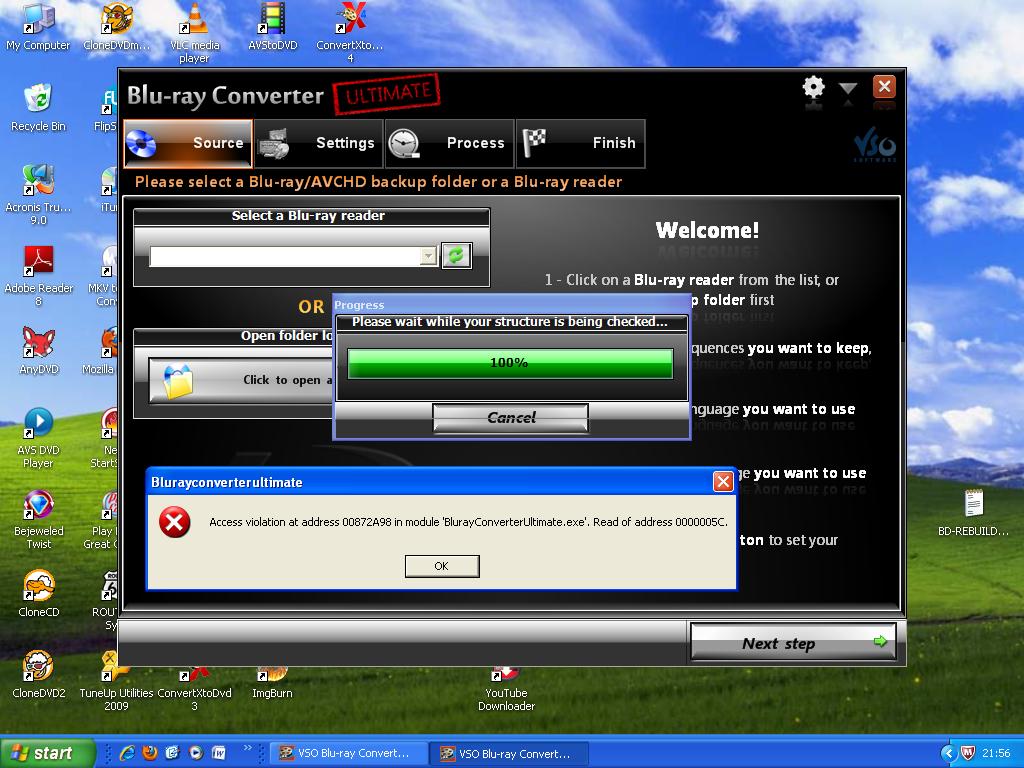1024x768 pixels.
Task: Open AVS DVD Player desktop icon
Action: click(39, 437)
